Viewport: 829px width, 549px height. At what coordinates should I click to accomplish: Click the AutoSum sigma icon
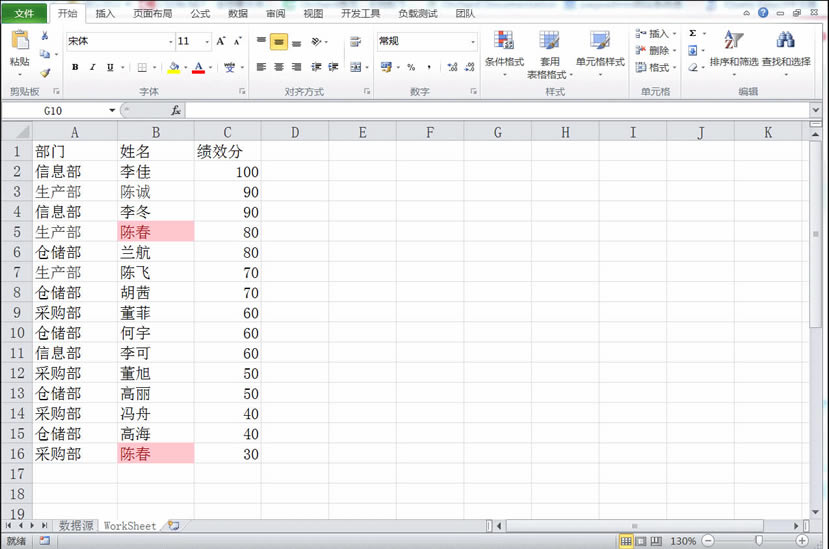(693, 33)
